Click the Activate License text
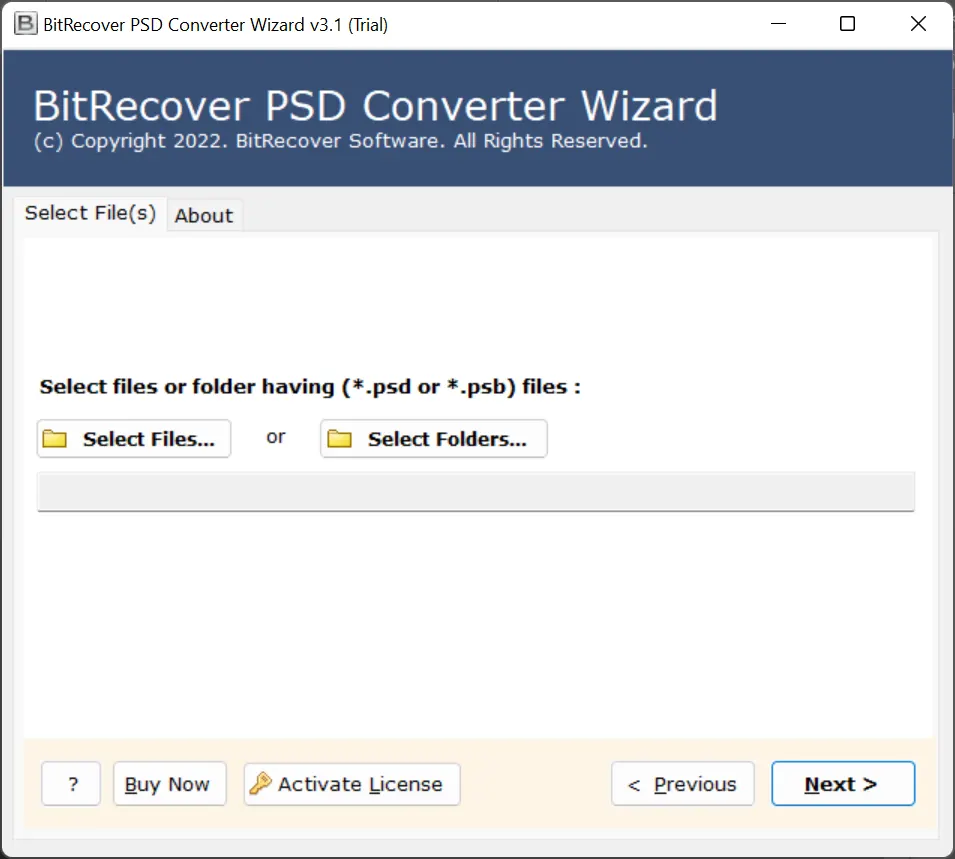This screenshot has height=859, width=955. (360, 784)
